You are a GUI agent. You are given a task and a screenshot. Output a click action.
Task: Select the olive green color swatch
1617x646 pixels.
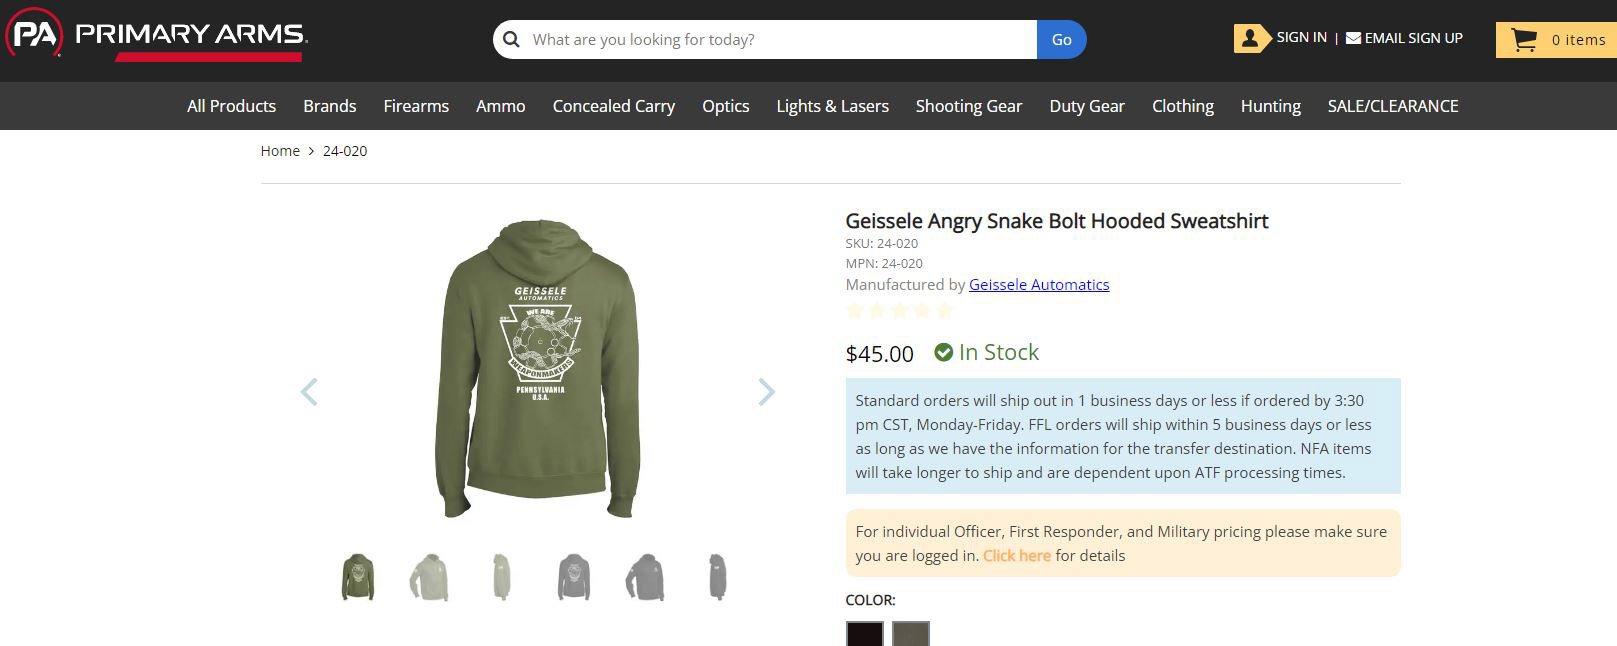point(910,634)
